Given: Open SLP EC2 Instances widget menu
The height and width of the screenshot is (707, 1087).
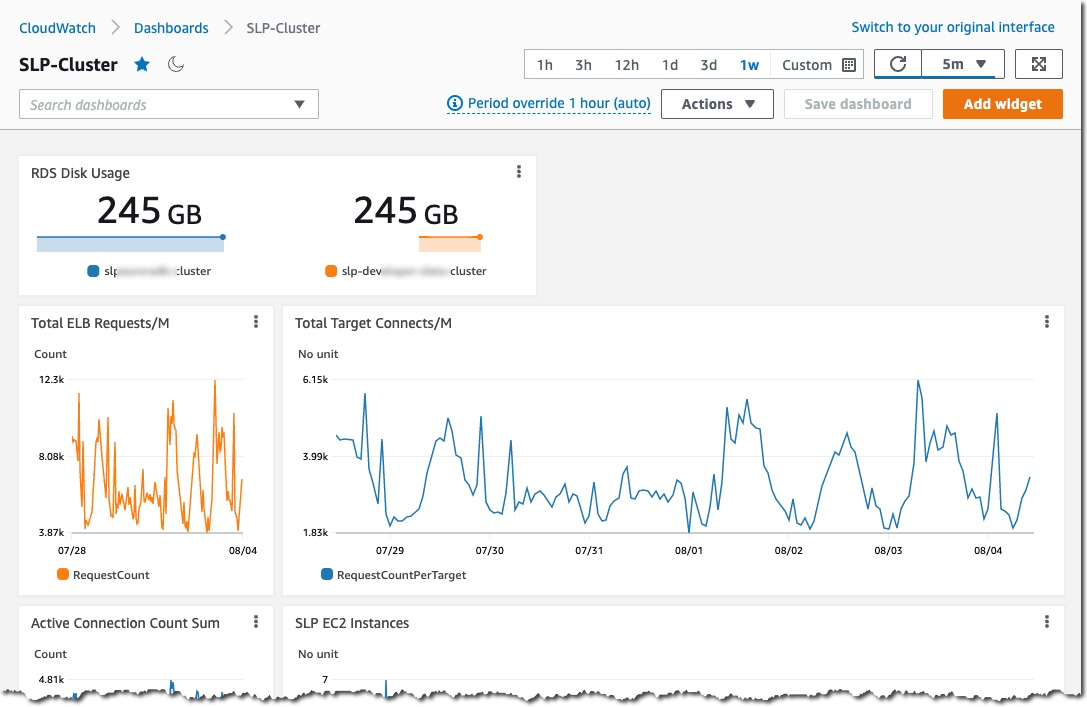Looking at the screenshot, I should 1047,622.
